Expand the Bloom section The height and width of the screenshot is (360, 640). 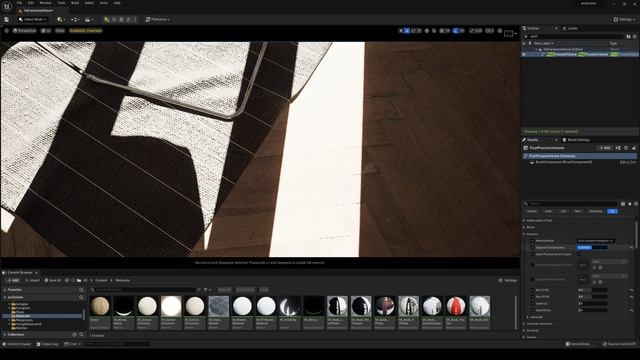[x=524, y=227]
